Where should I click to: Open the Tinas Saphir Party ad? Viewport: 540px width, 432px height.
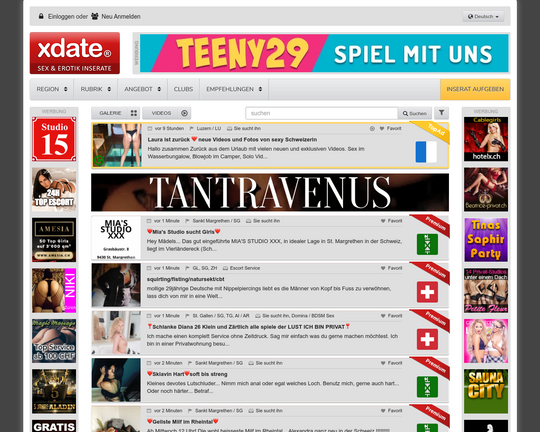[486, 240]
